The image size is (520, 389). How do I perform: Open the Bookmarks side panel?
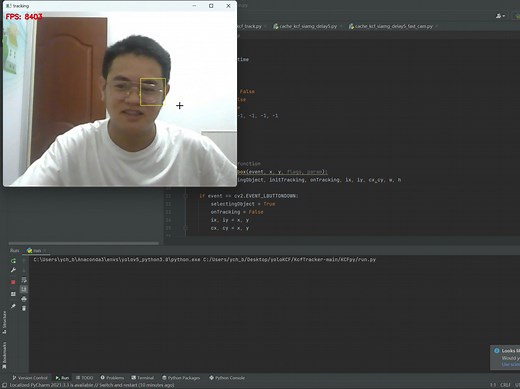point(4,355)
